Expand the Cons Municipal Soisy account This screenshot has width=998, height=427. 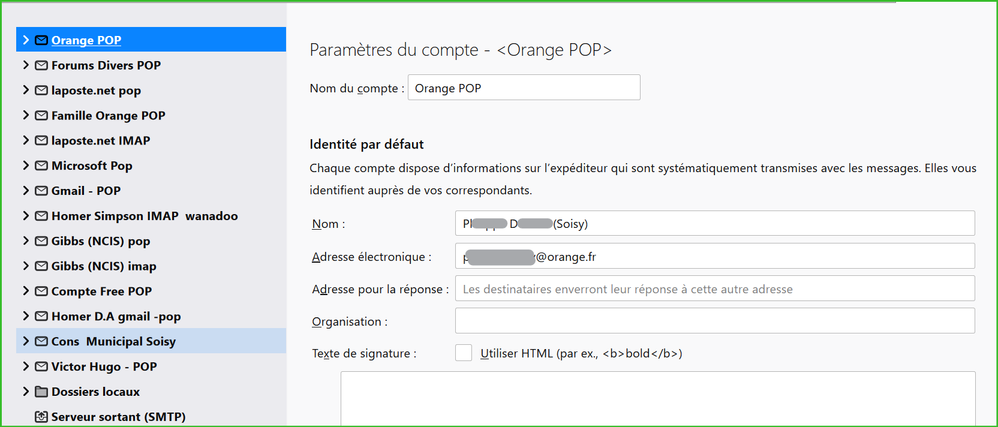coord(26,341)
